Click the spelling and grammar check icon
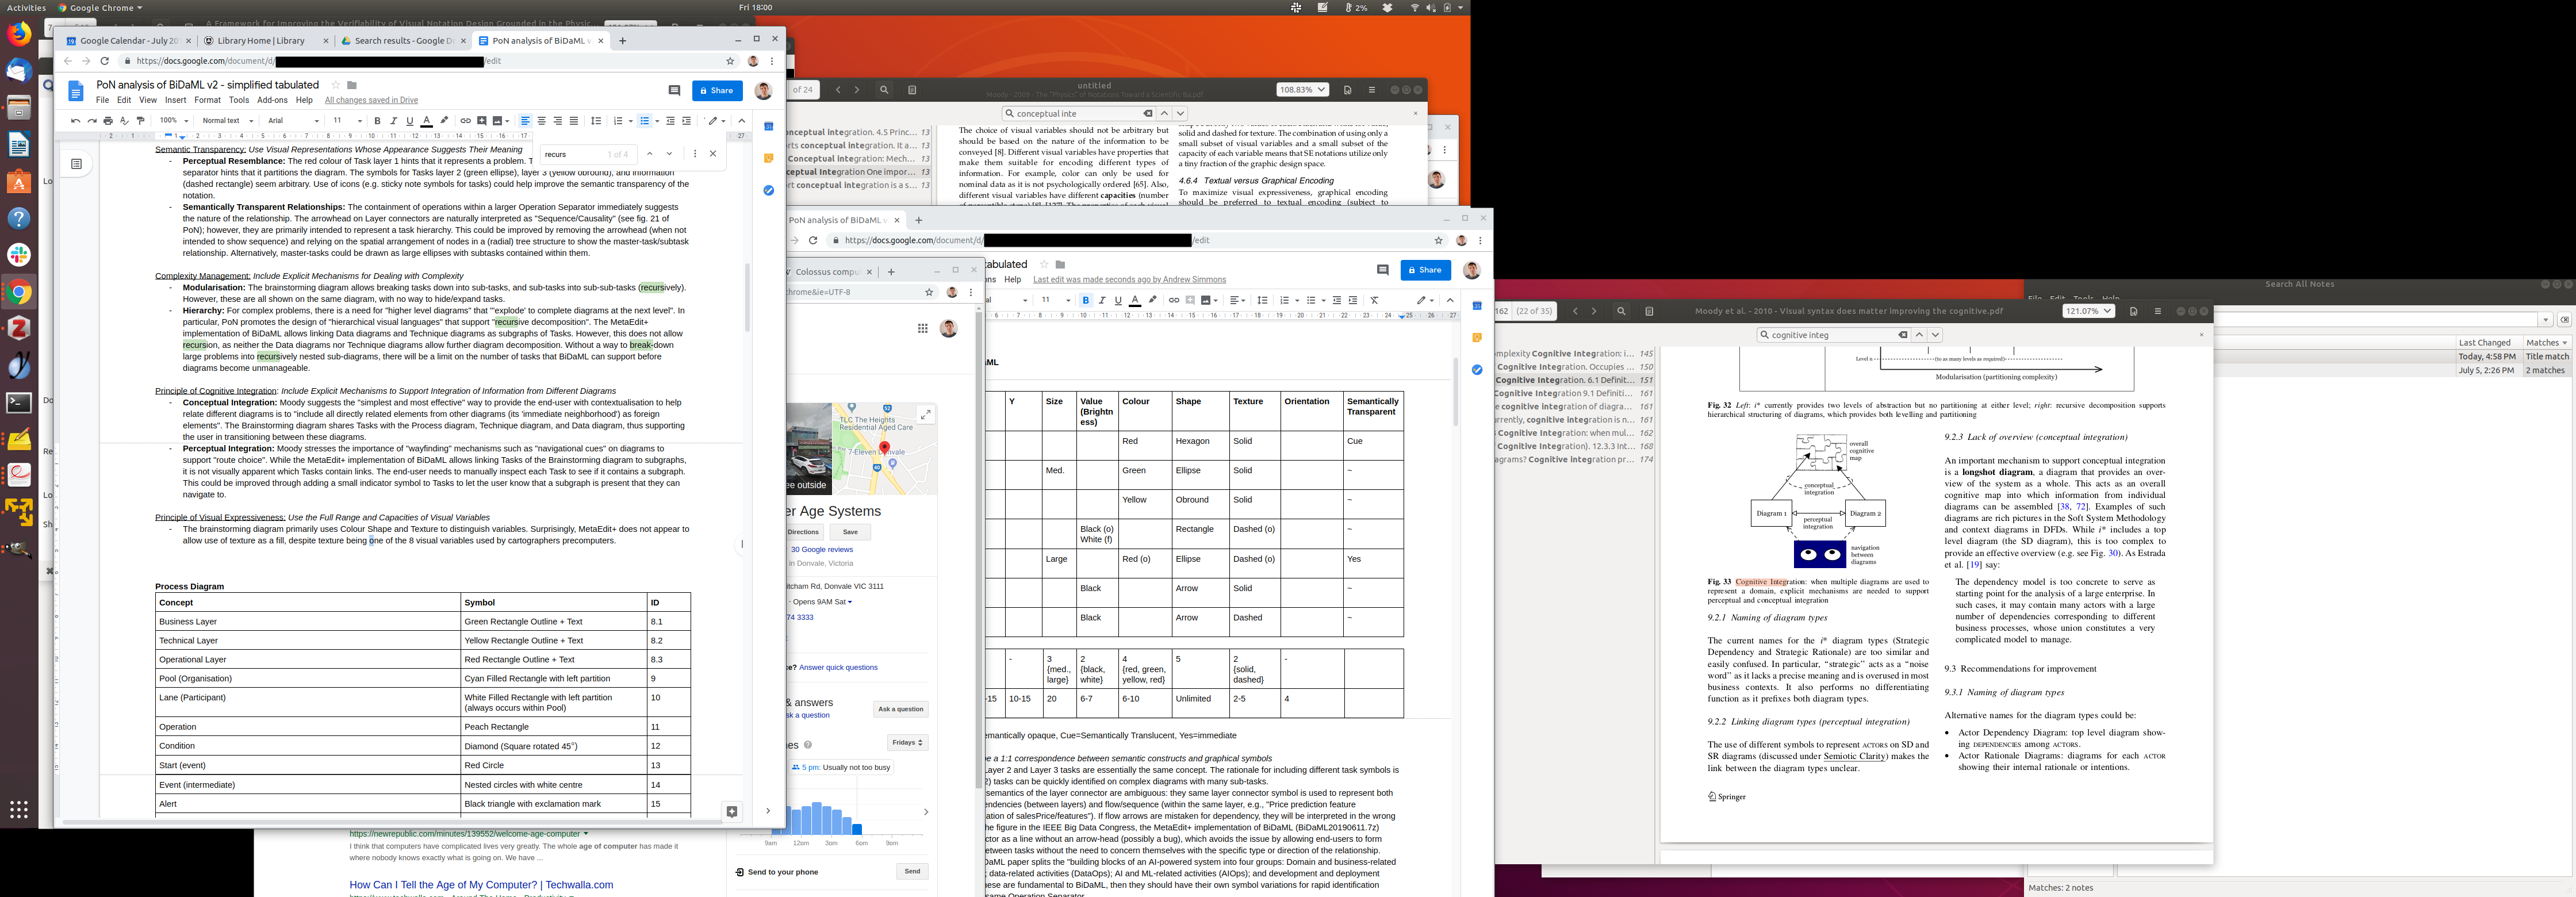Viewport: 2576px width, 897px height. [x=124, y=121]
